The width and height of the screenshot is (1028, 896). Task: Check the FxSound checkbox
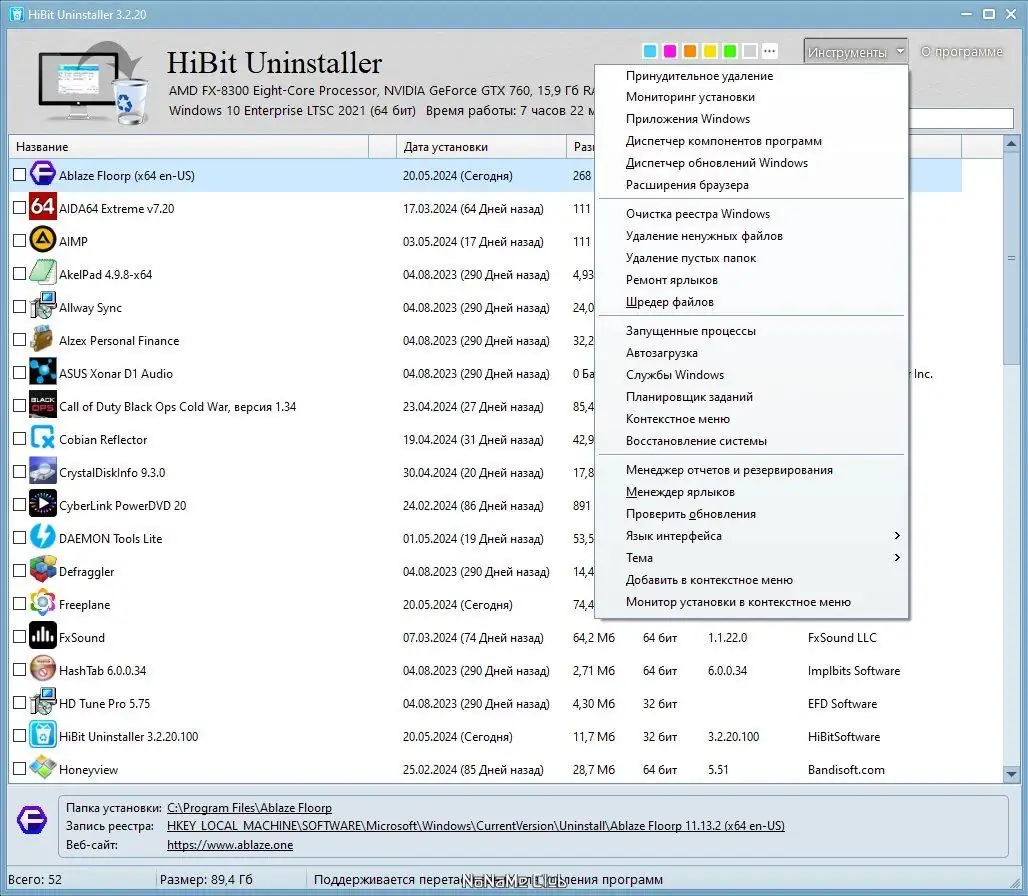tap(20, 636)
